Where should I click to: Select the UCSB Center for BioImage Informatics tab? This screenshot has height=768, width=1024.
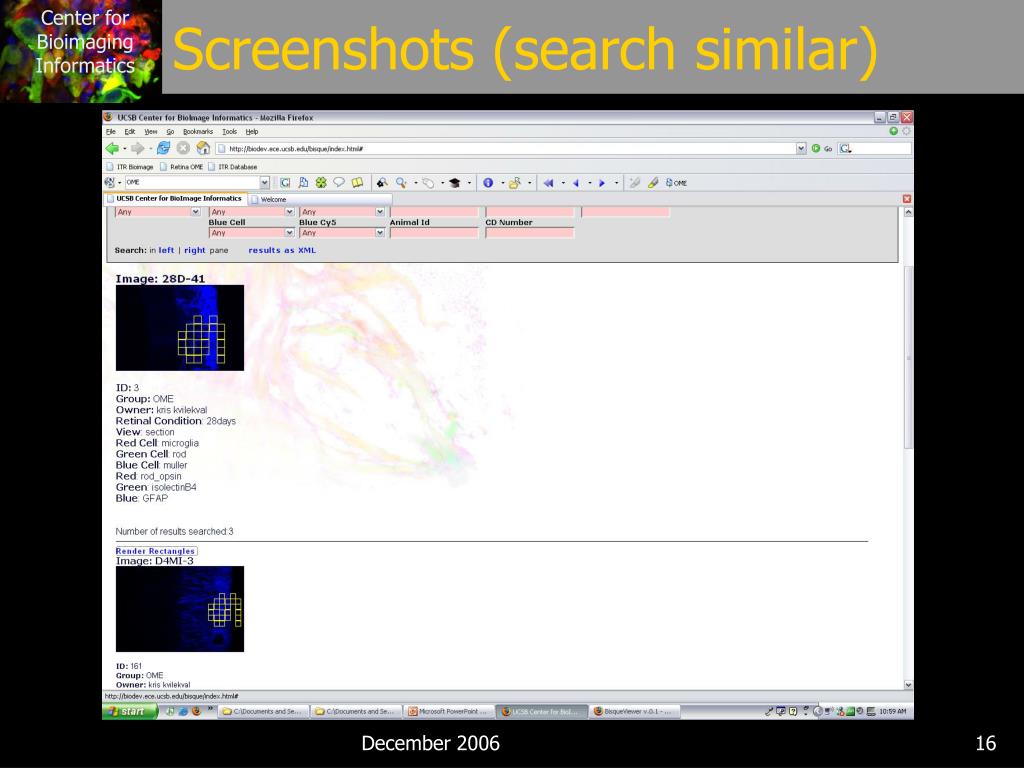pos(175,199)
